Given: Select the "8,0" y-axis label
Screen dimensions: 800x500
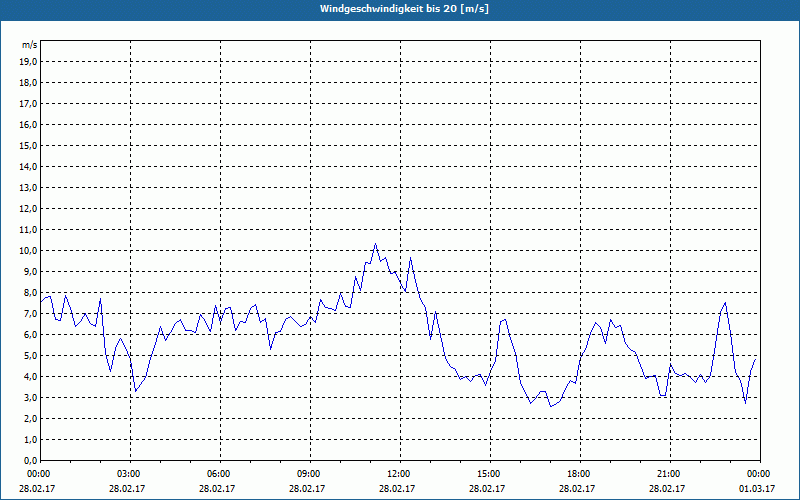Looking at the screenshot, I should pos(30,293).
